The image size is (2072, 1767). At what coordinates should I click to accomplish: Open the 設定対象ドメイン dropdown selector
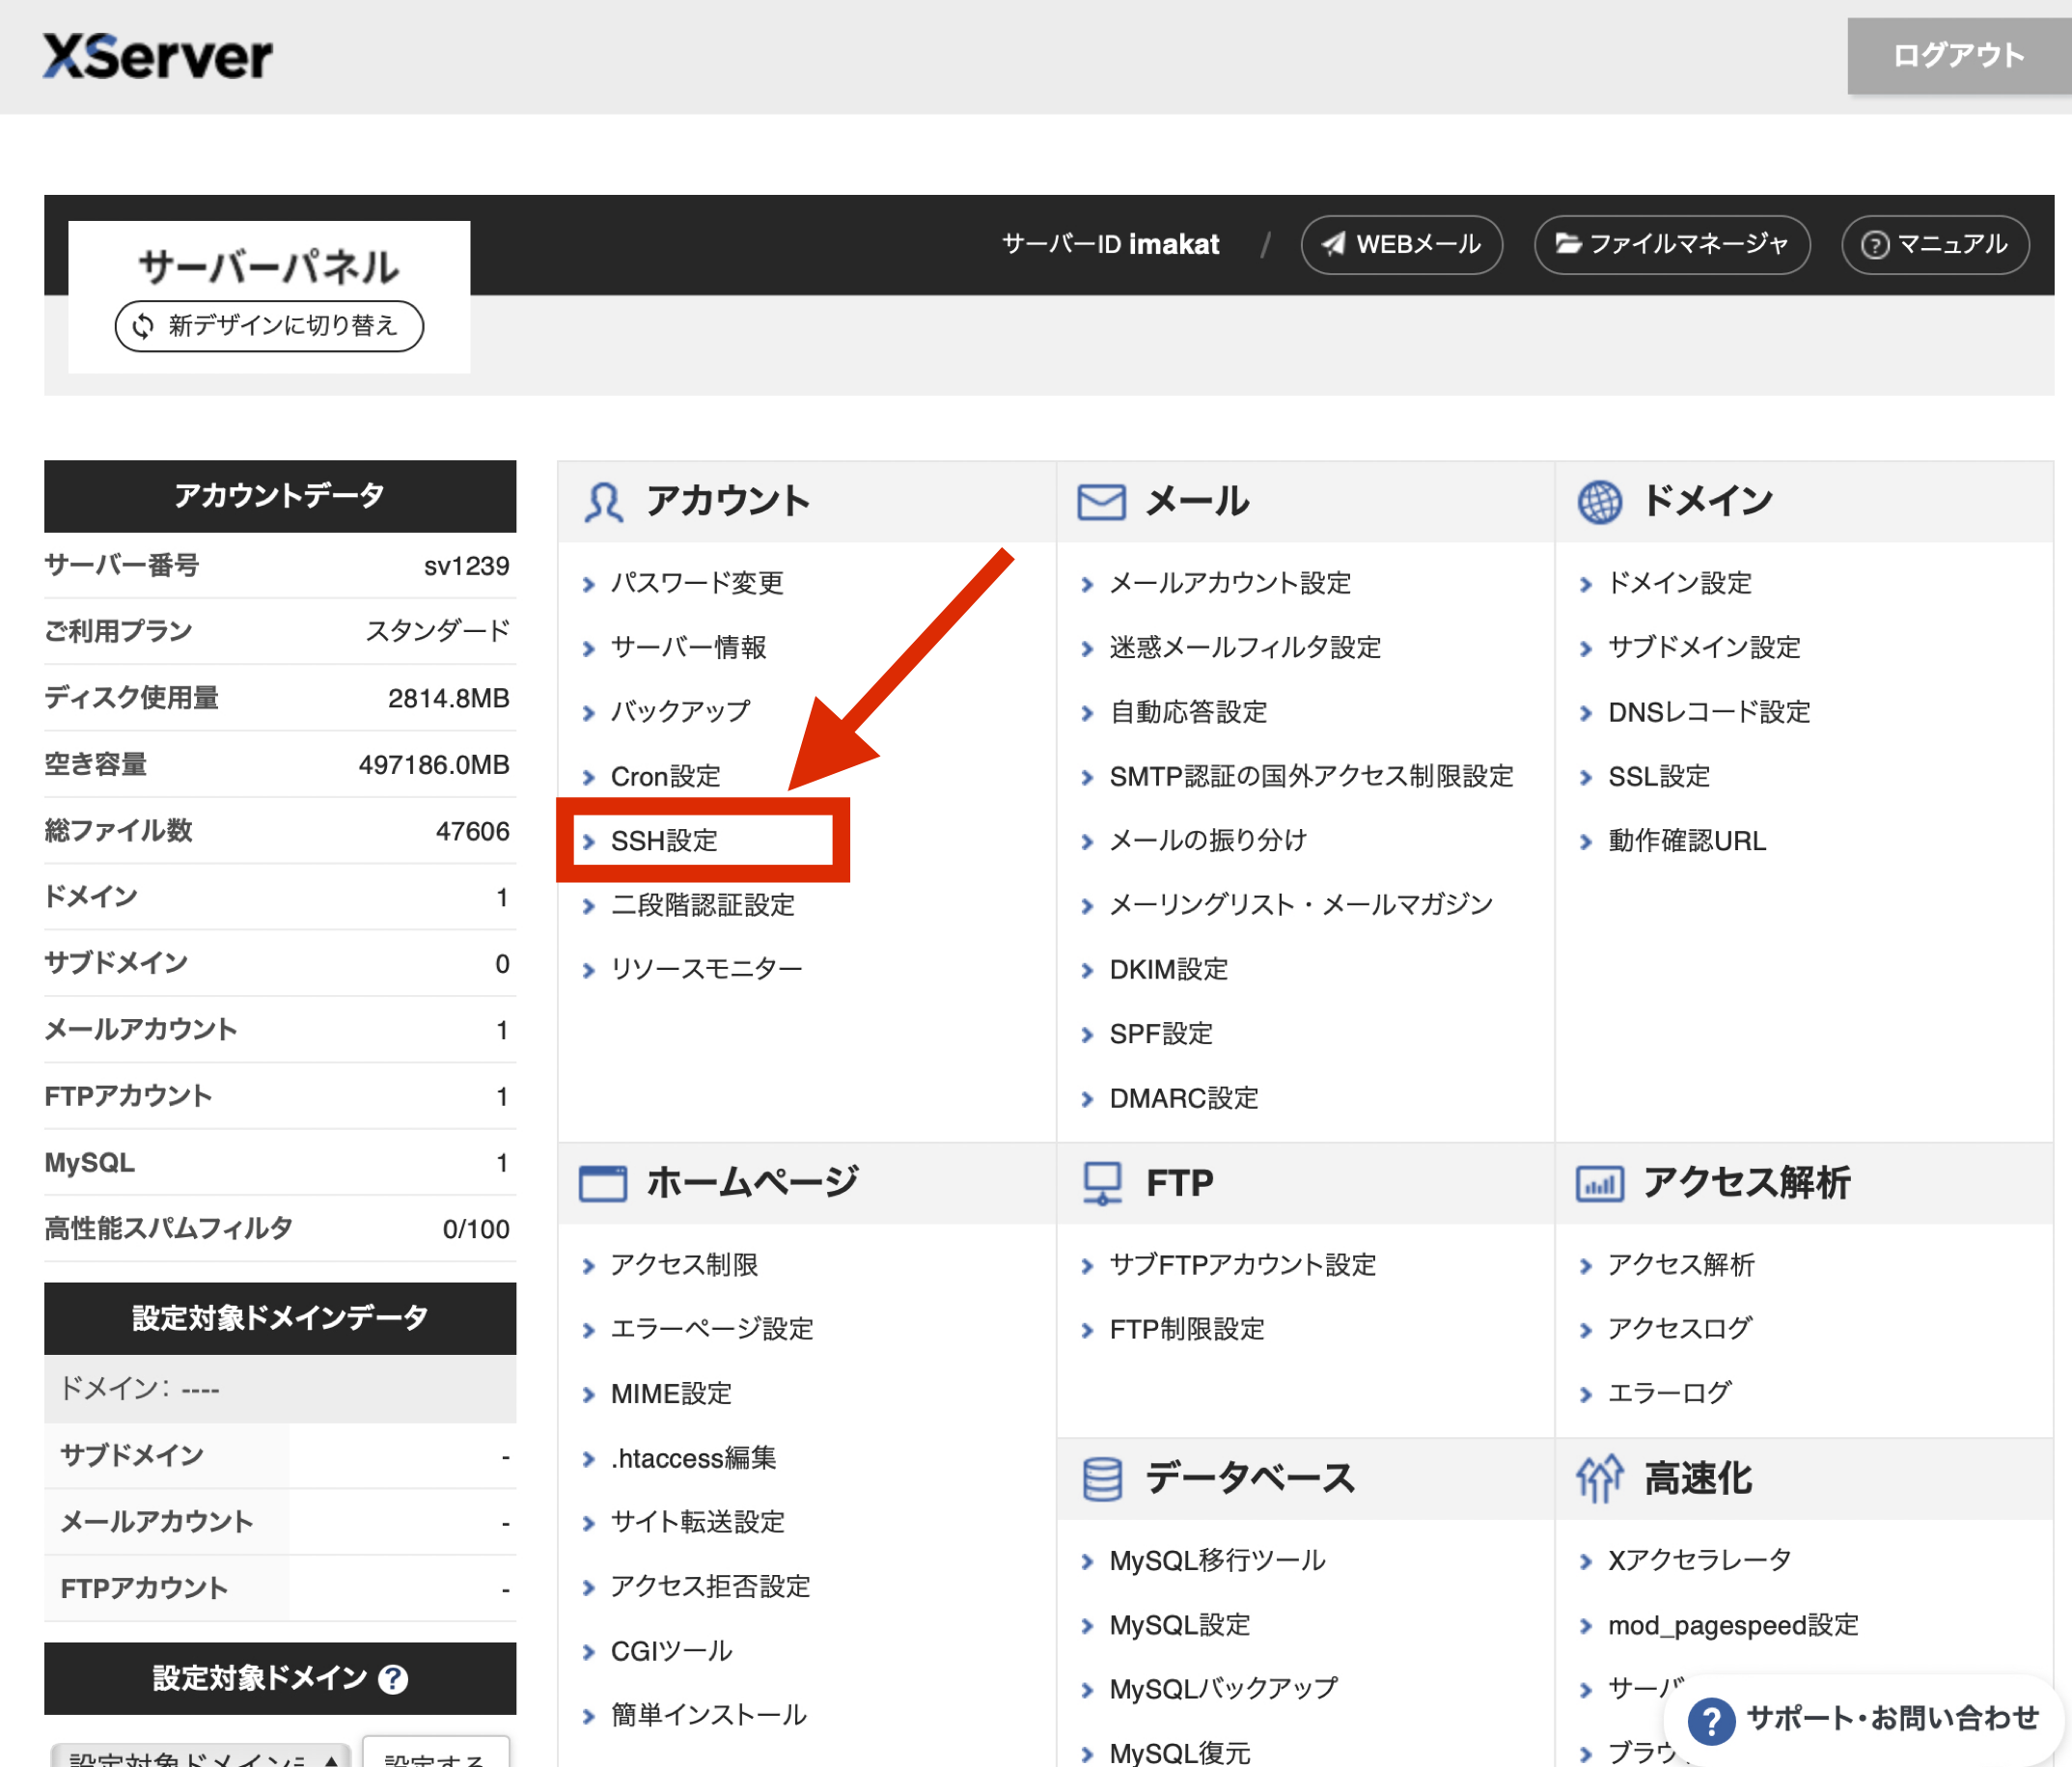(200, 1755)
